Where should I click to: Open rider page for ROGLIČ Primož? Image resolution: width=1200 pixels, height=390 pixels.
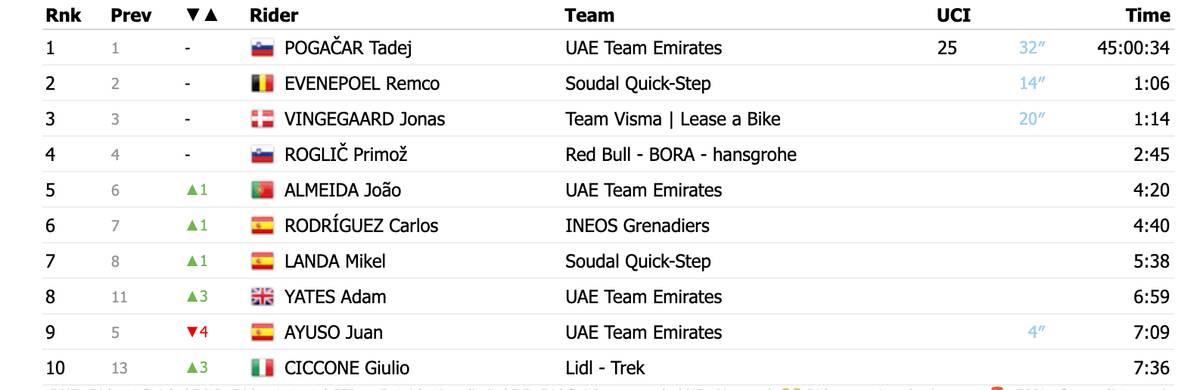(x=346, y=155)
